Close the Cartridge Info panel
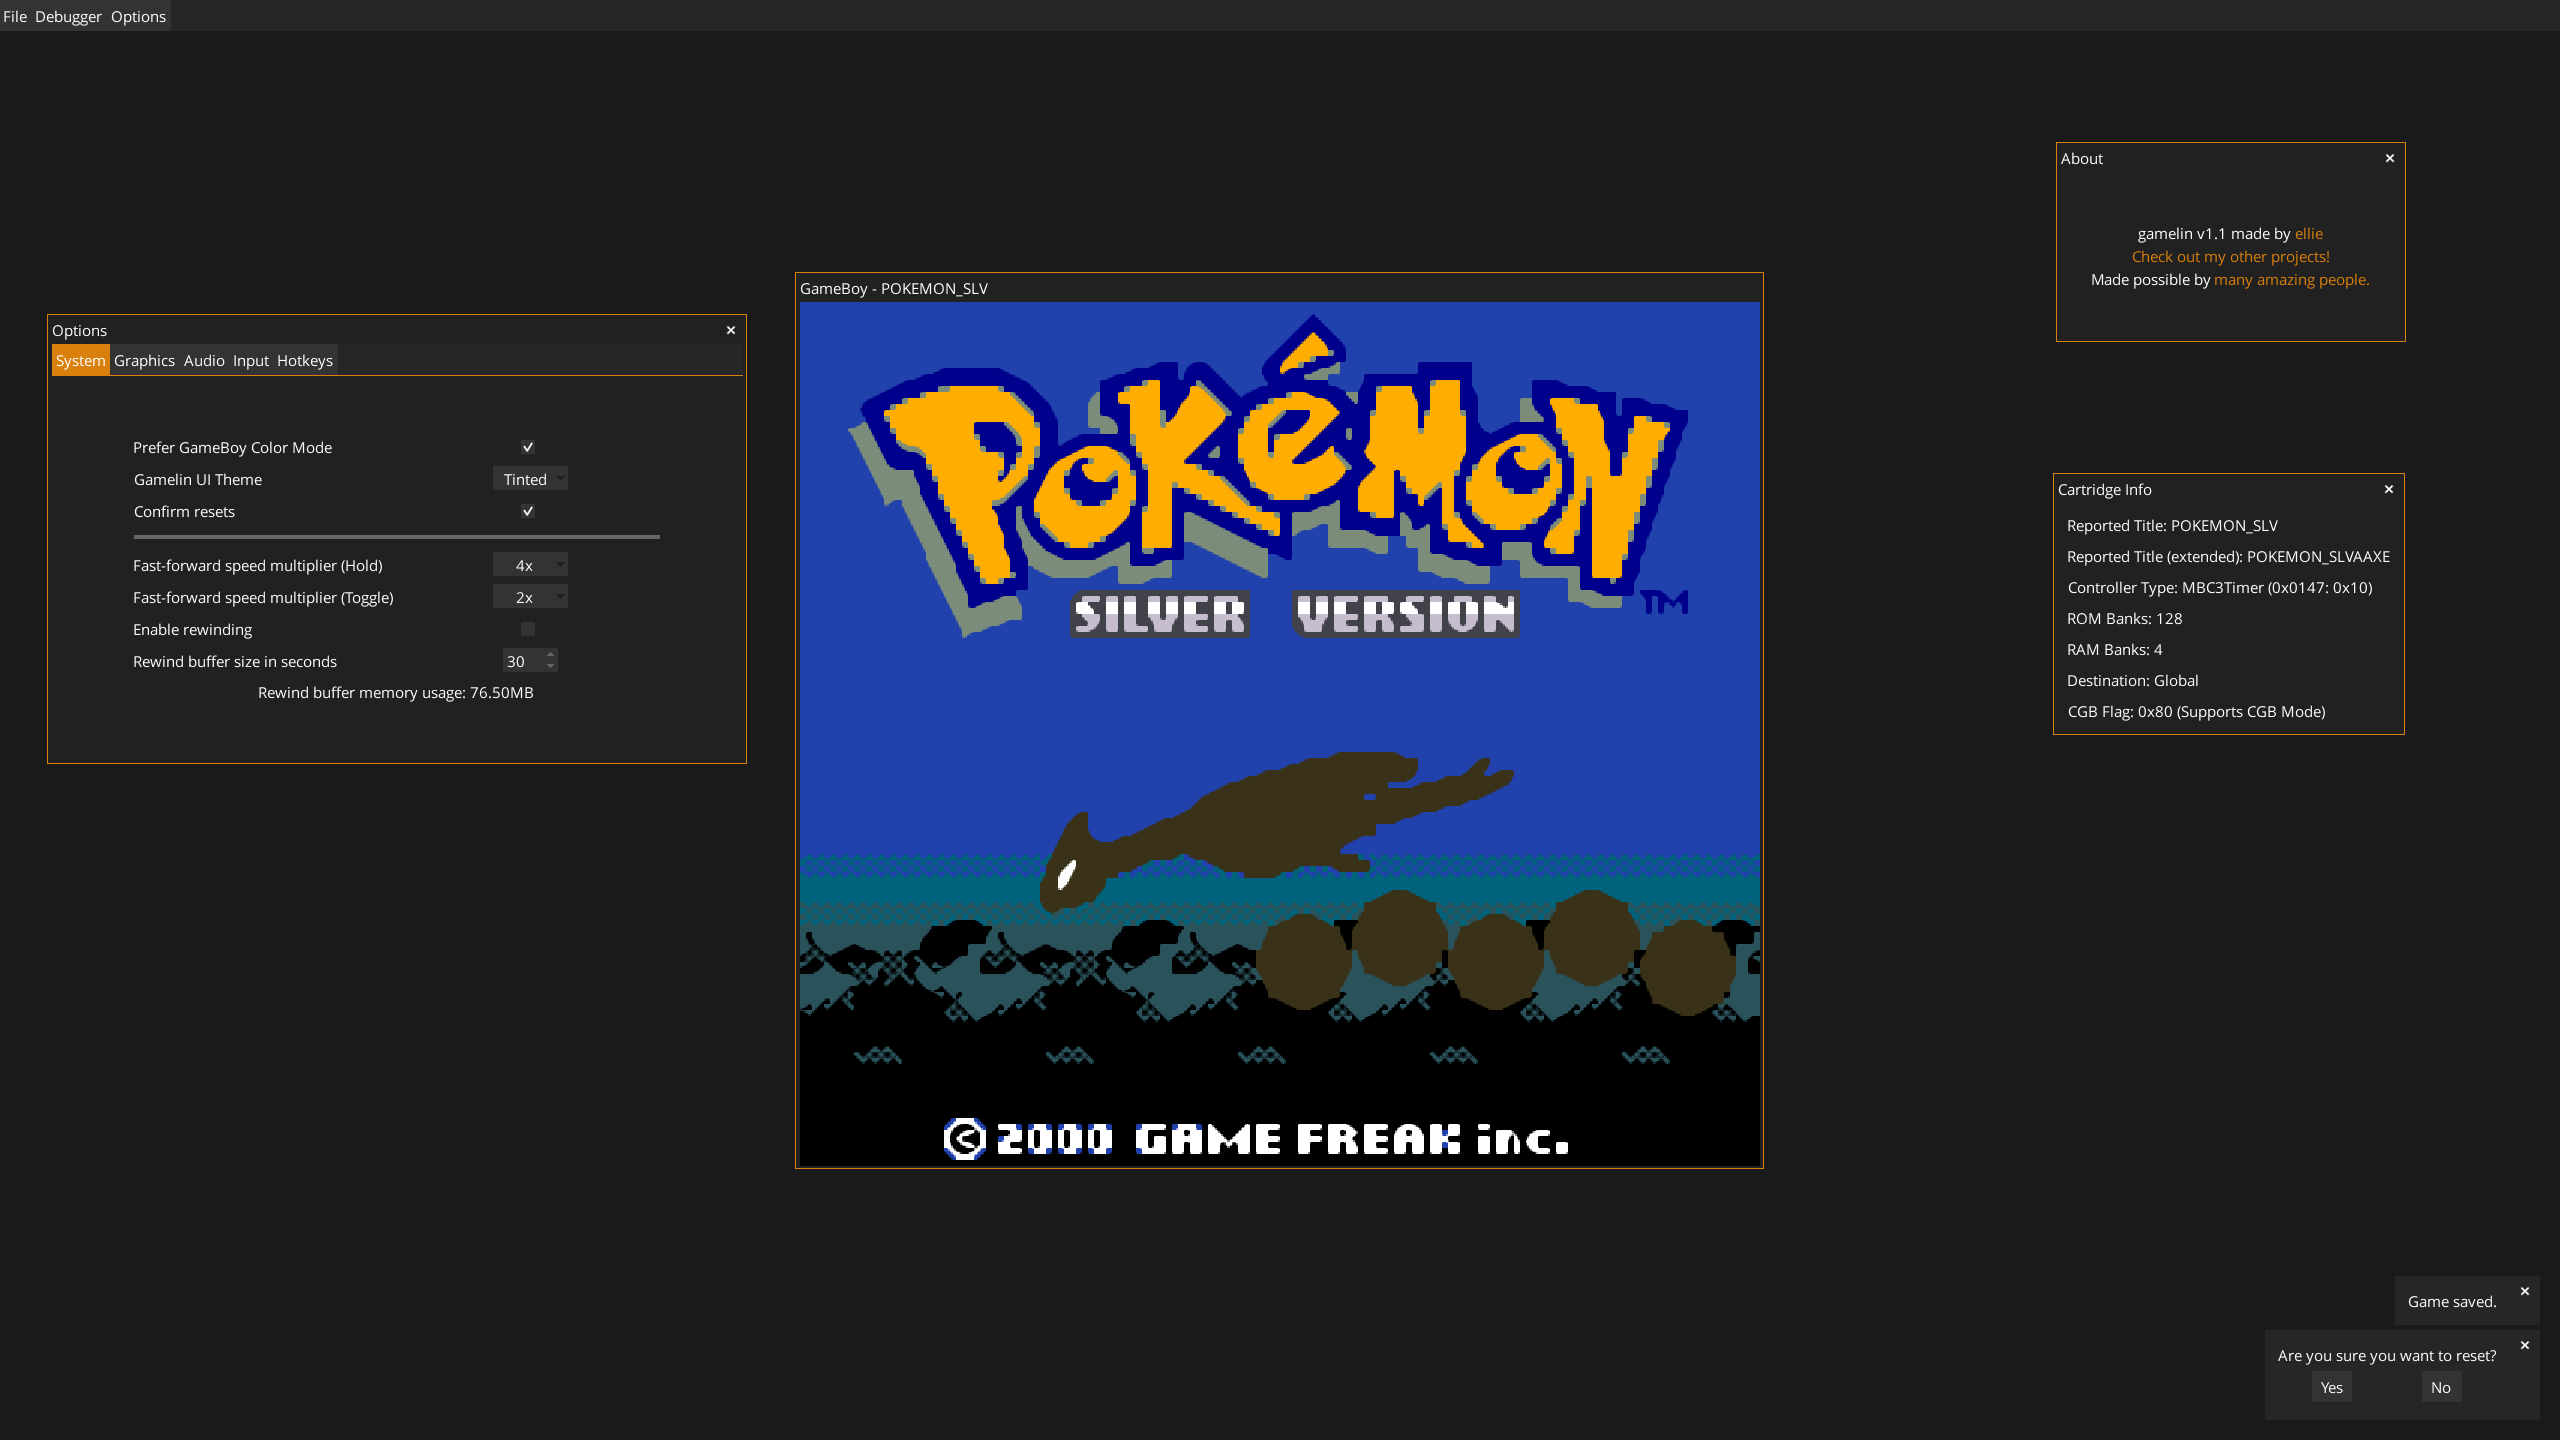Image resolution: width=2560 pixels, height=1440 pixels. tap(2389, 489)
